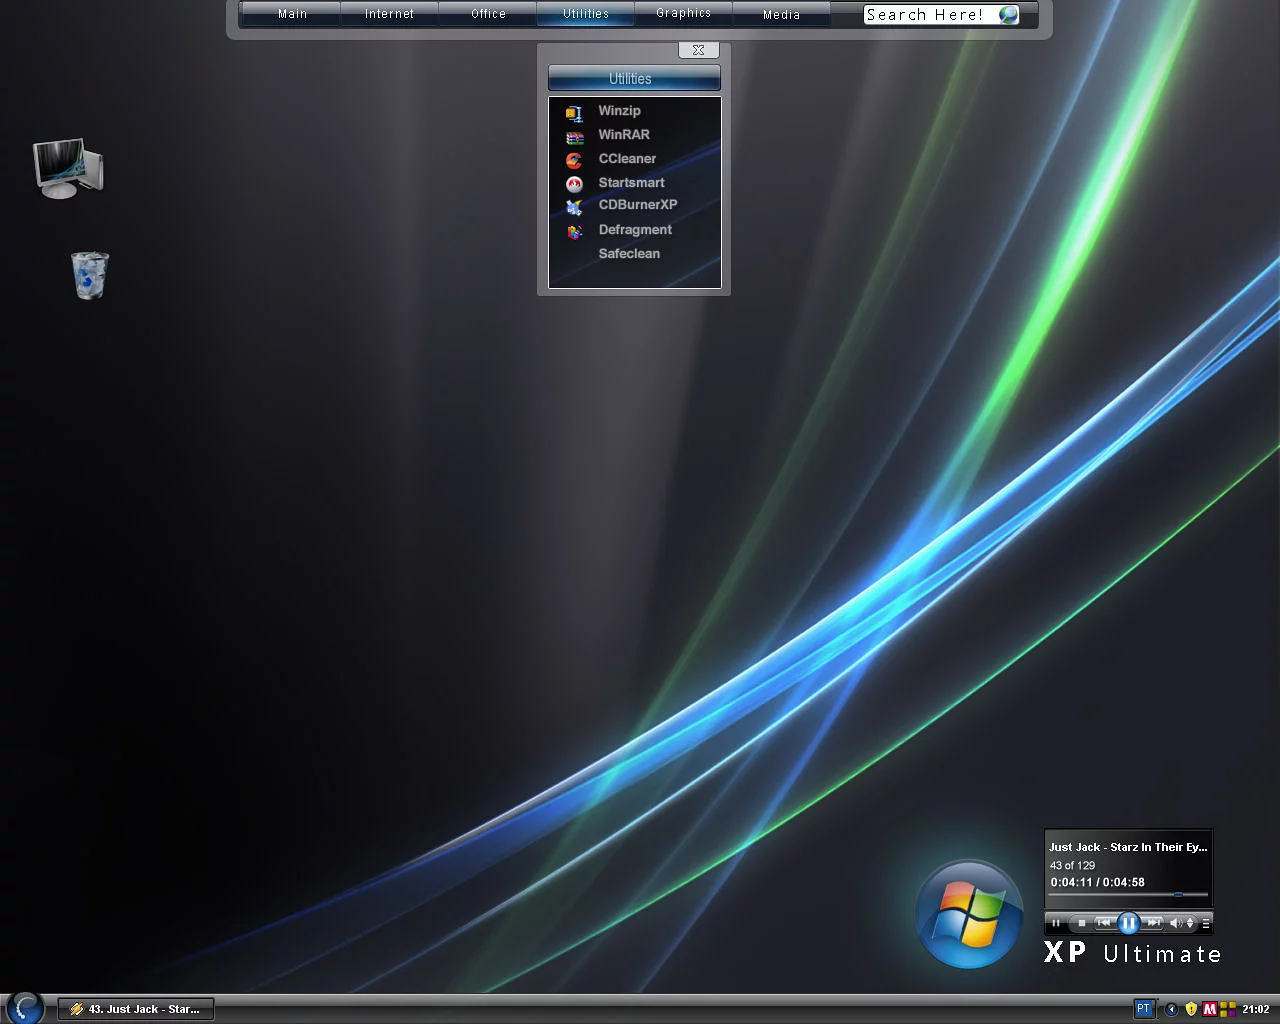Open the PT language bar selector
The width and height of the screenshot is (1280, 1024).
[1143, 1009]
